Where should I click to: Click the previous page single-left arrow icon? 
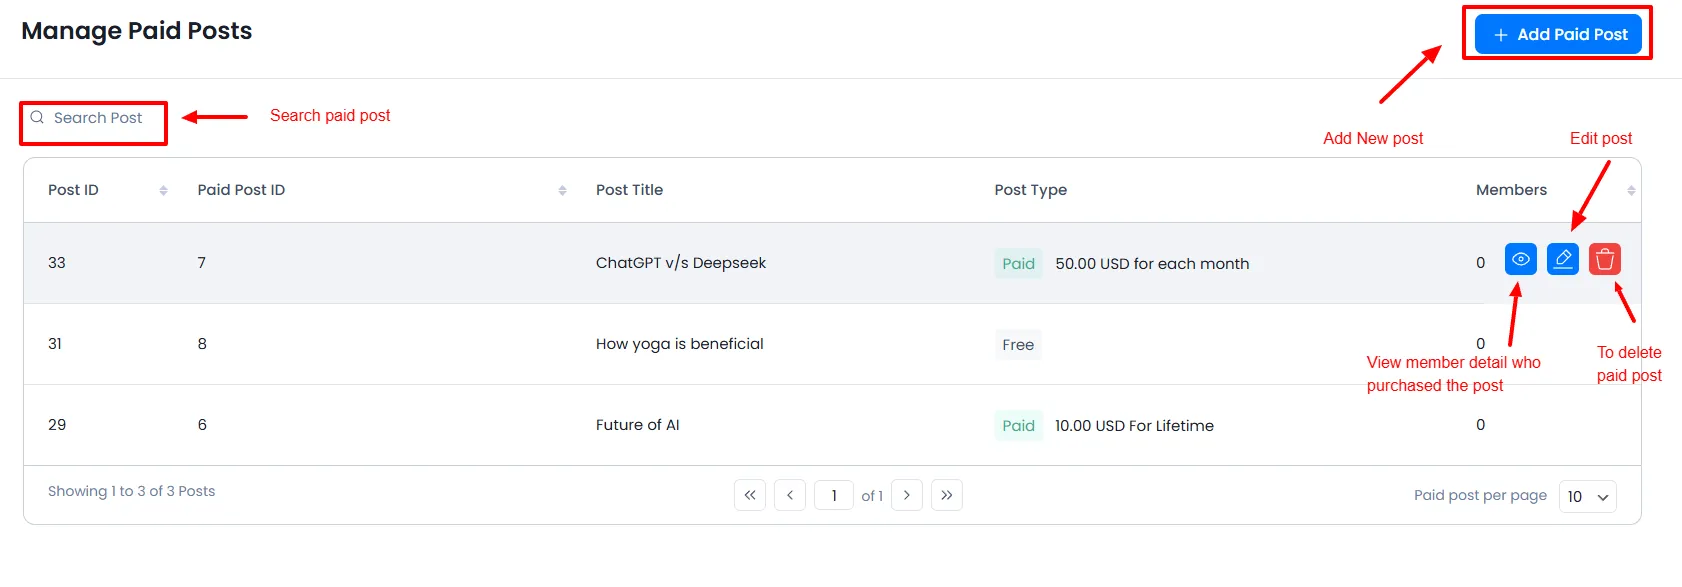tap(790, 494)
